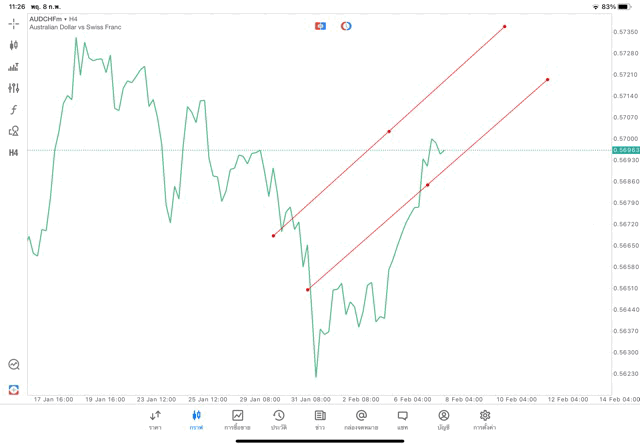Open the function indicators icon
Screen dimensions: 640x447
click(x=14, y=110)
